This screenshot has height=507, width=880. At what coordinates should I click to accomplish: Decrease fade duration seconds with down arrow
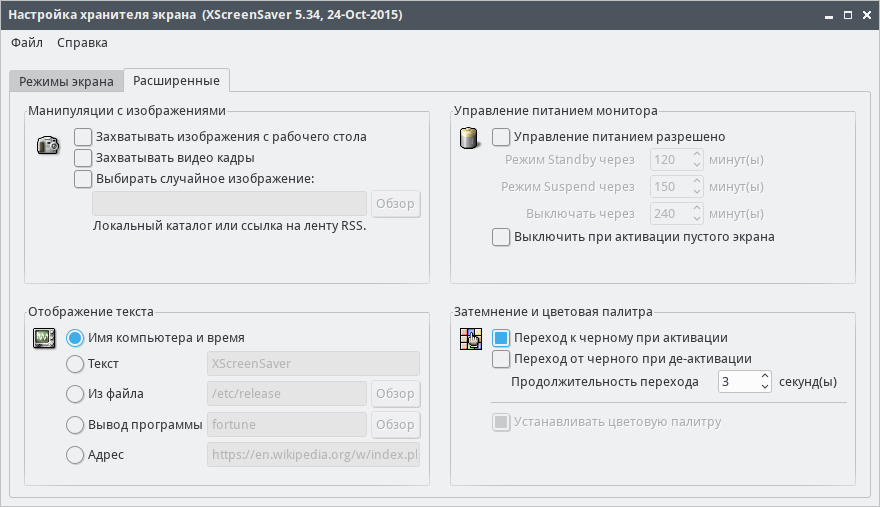[x=765, y=387]
